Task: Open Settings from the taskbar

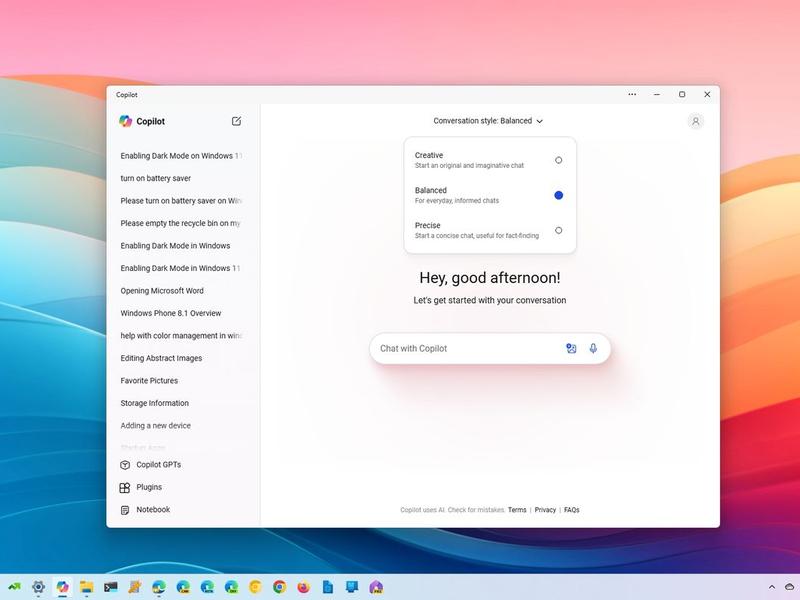Action: (38, 587)
